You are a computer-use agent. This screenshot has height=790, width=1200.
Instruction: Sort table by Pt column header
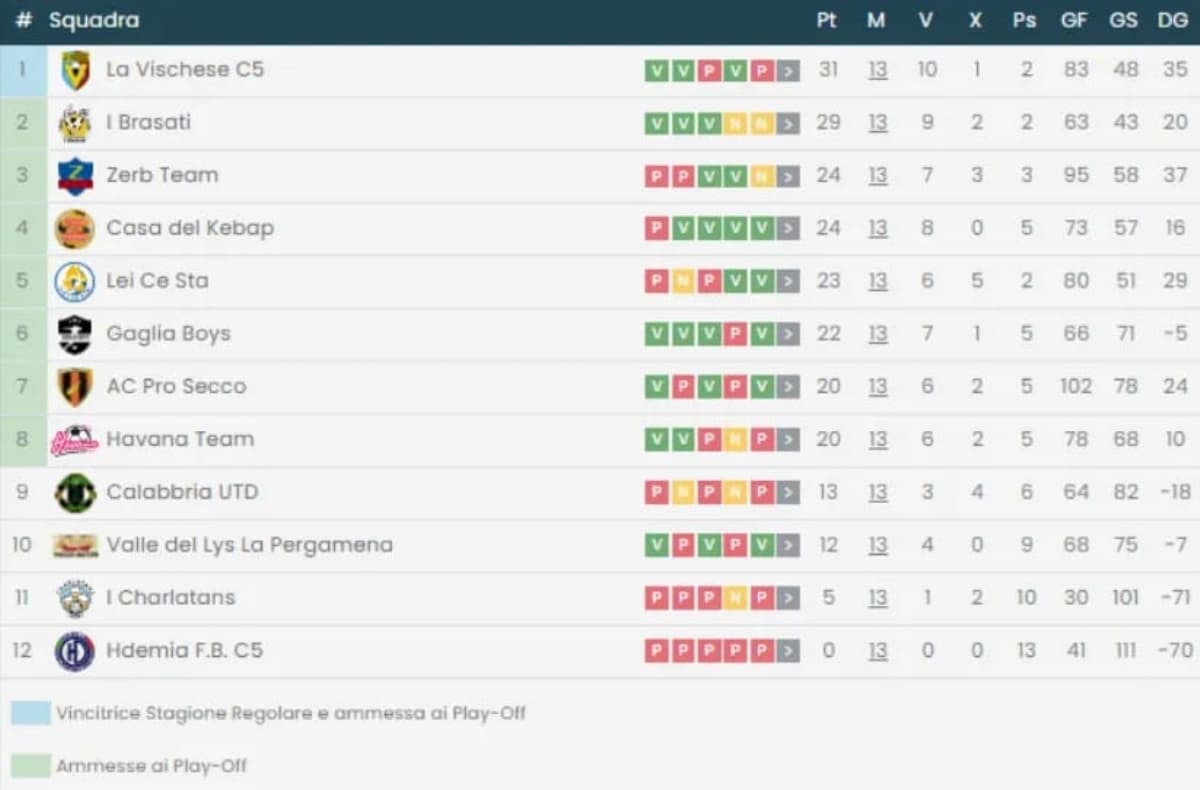point(826,20)
